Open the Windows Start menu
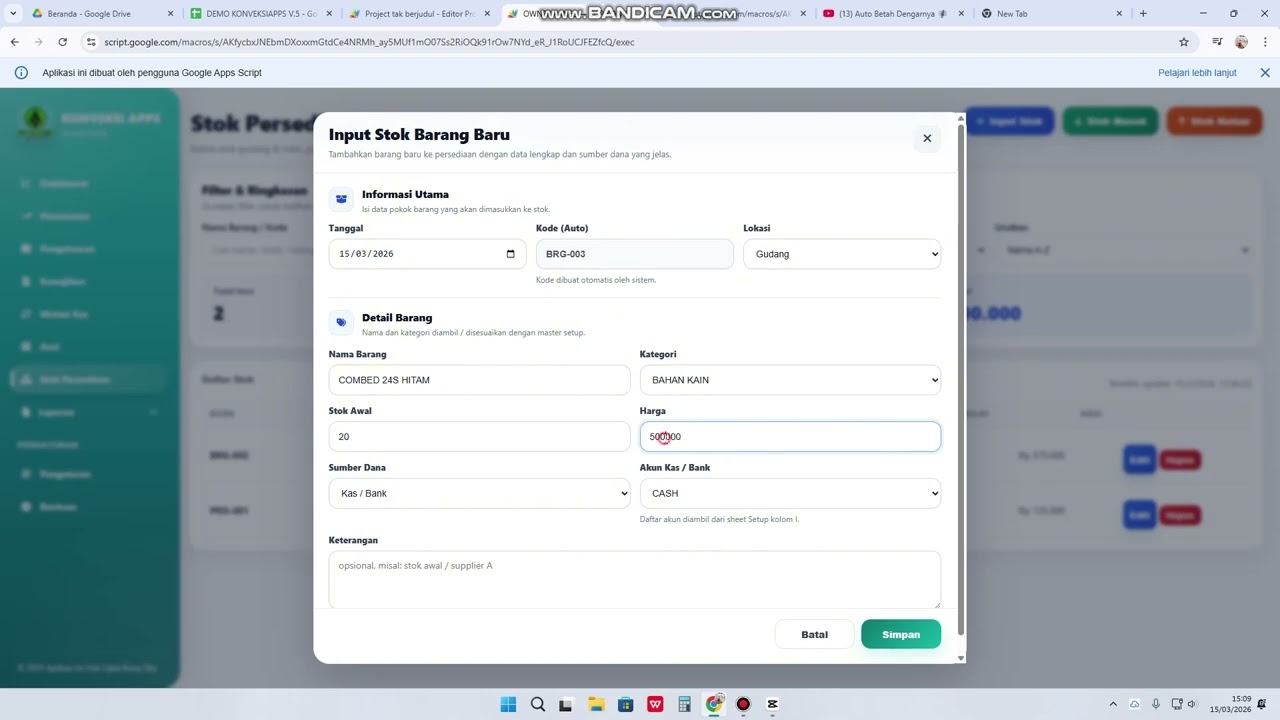The width and height of the screenshot is (1280, 720). coord(508,704)
